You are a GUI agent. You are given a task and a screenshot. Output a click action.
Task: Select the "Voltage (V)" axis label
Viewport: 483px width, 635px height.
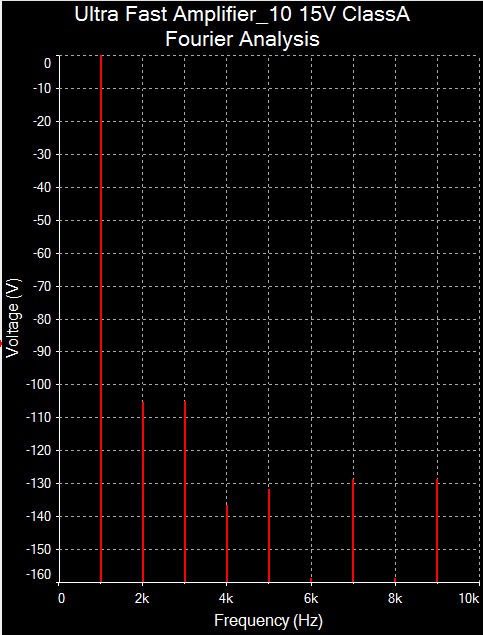point(13,318)
